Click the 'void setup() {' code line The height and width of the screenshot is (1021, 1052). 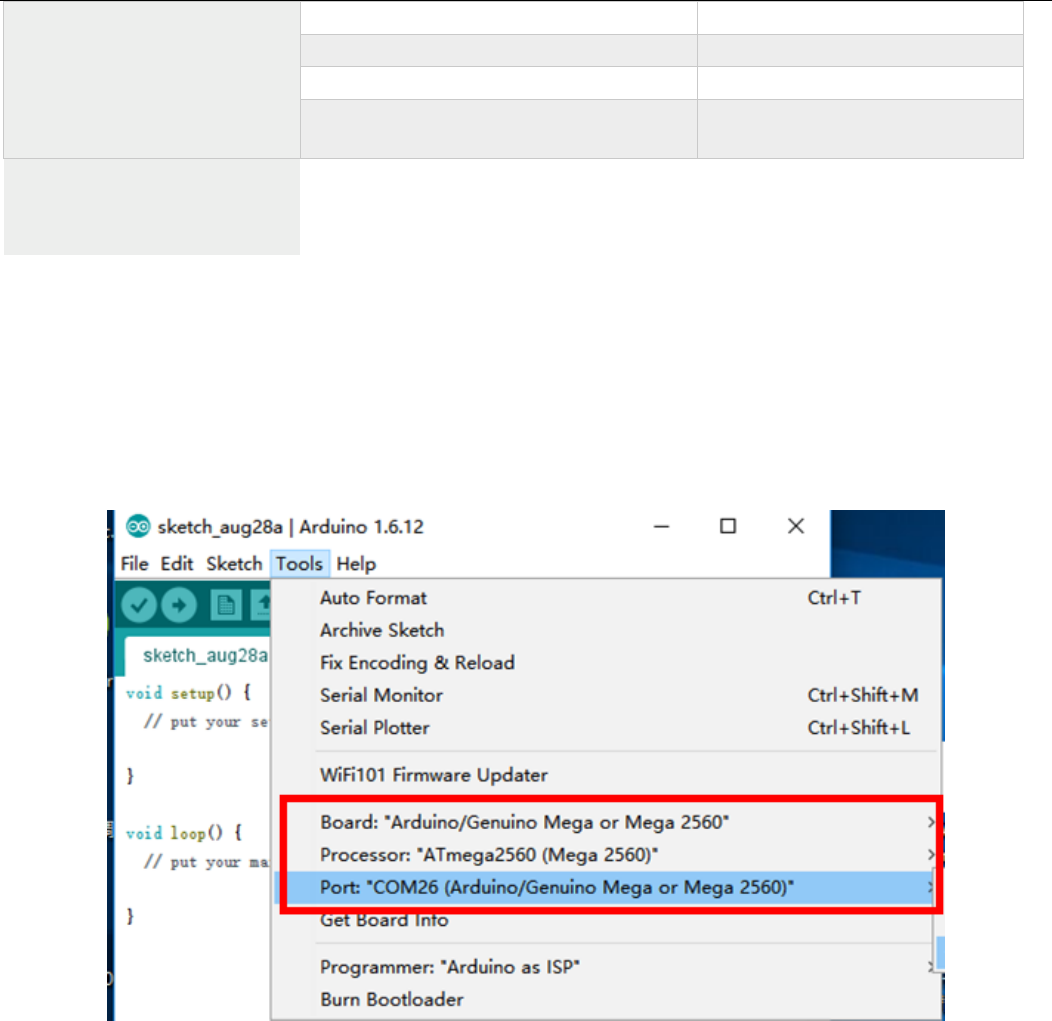coord(189,693)
